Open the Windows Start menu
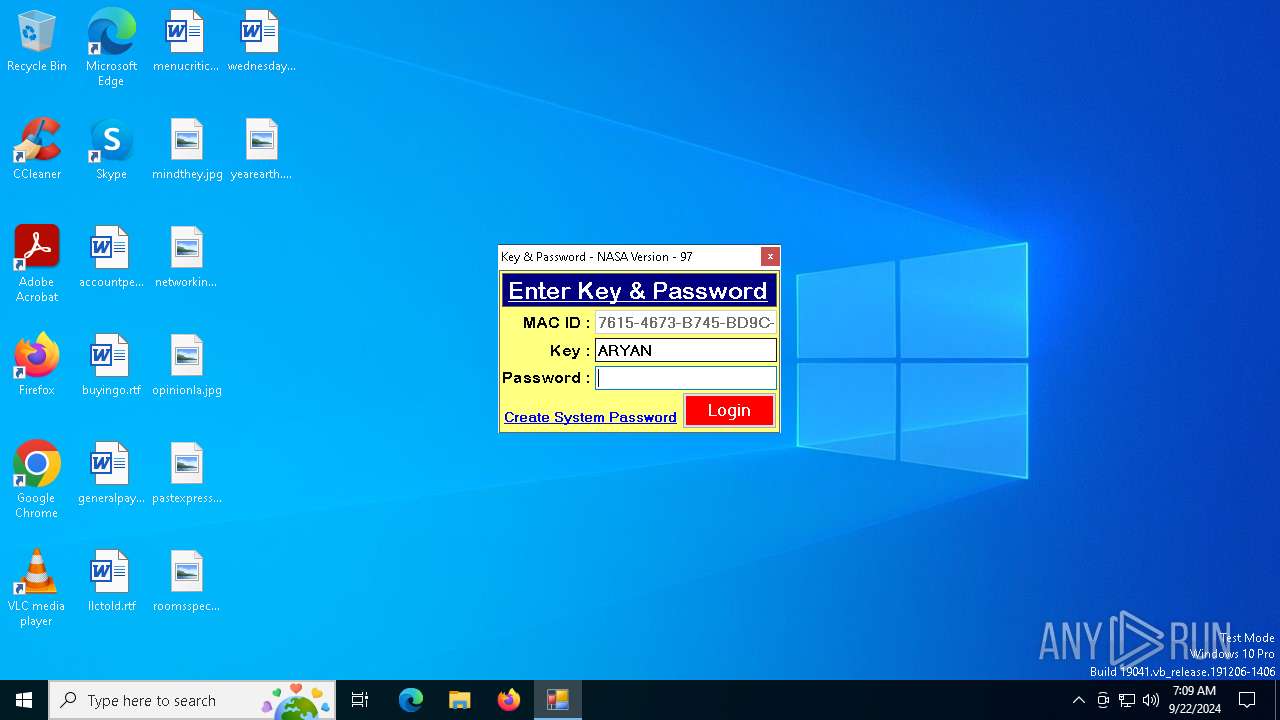The height and width of the screenshot is (720, 1280). 24,700
